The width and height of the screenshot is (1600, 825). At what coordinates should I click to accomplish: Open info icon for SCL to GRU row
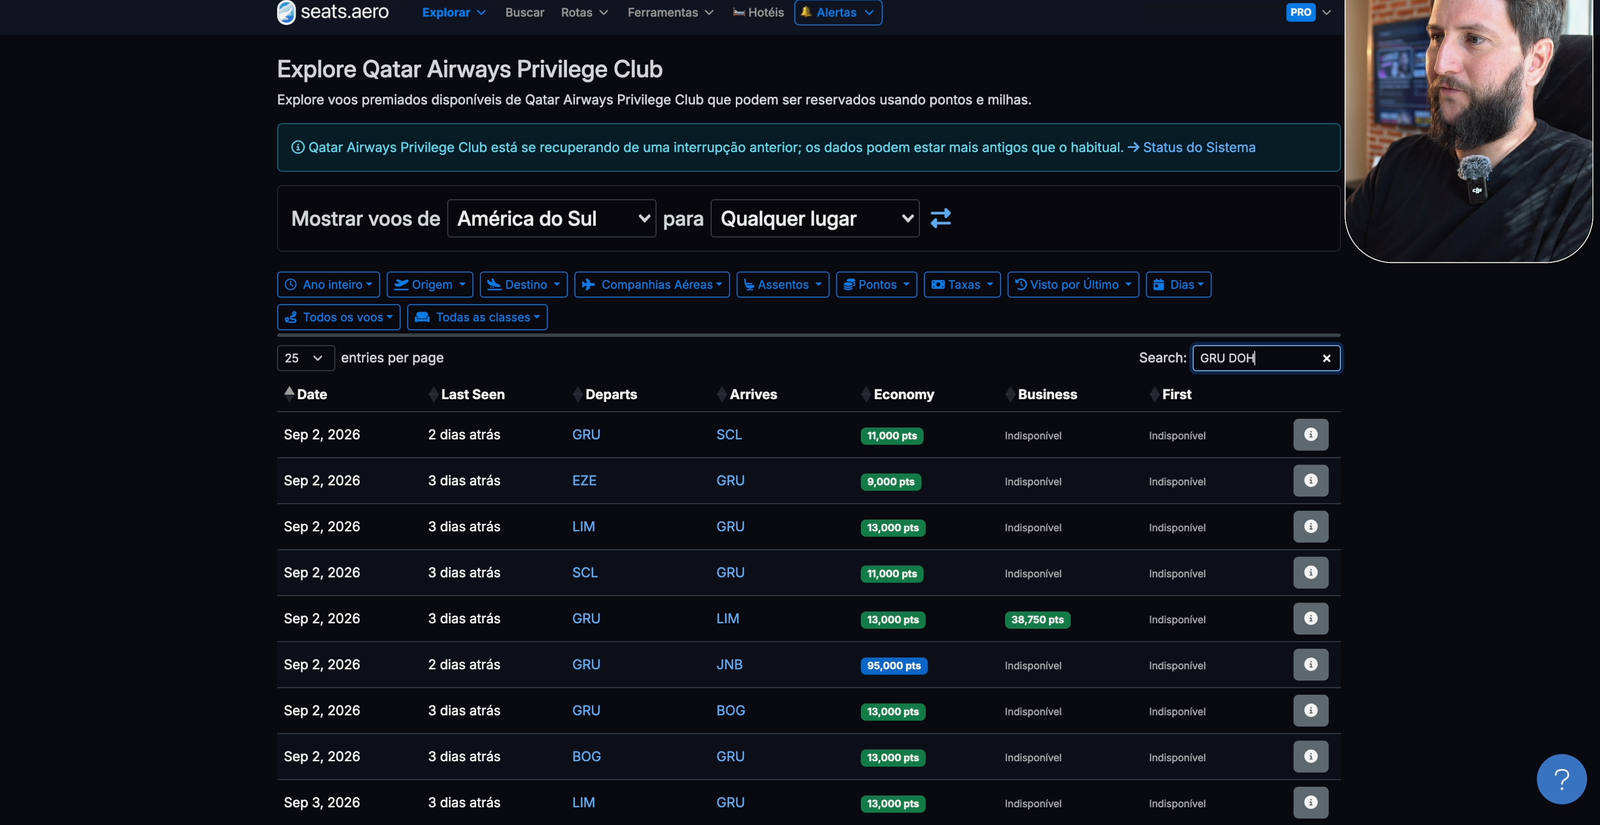pos(1310,573)
